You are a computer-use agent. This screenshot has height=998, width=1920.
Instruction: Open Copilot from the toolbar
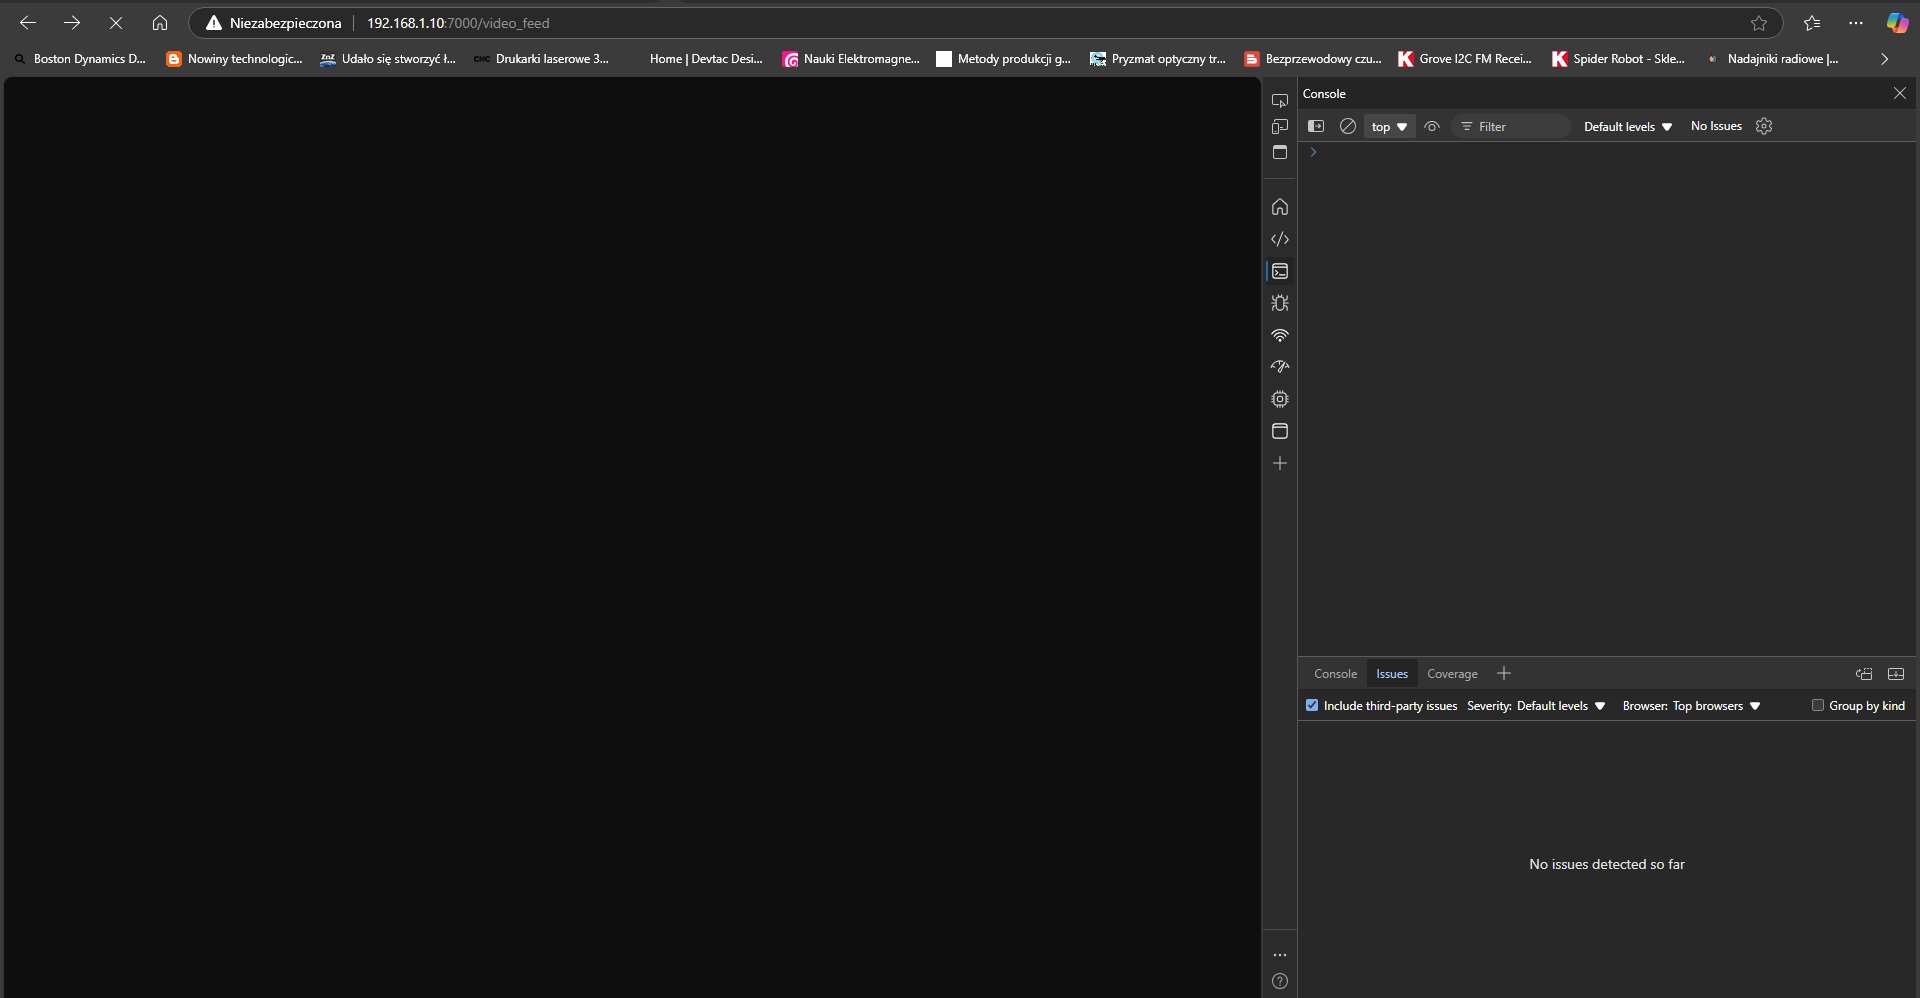(1897, 23)
